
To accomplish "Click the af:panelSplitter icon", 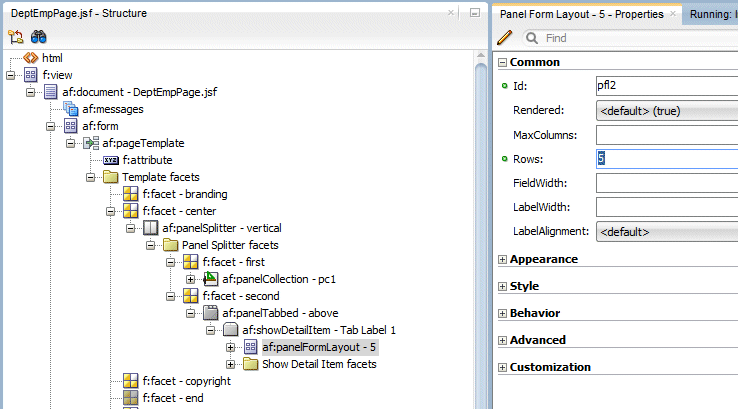I will (x=151, y=228).
